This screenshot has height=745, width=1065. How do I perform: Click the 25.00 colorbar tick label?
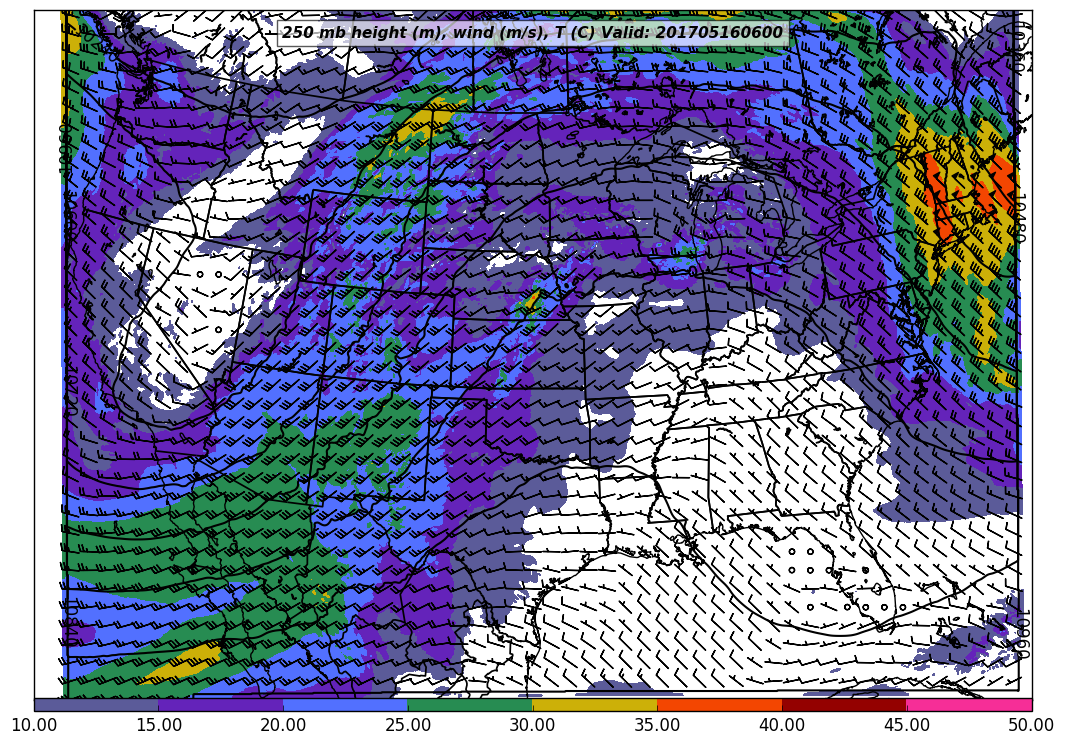pos(408,725)
